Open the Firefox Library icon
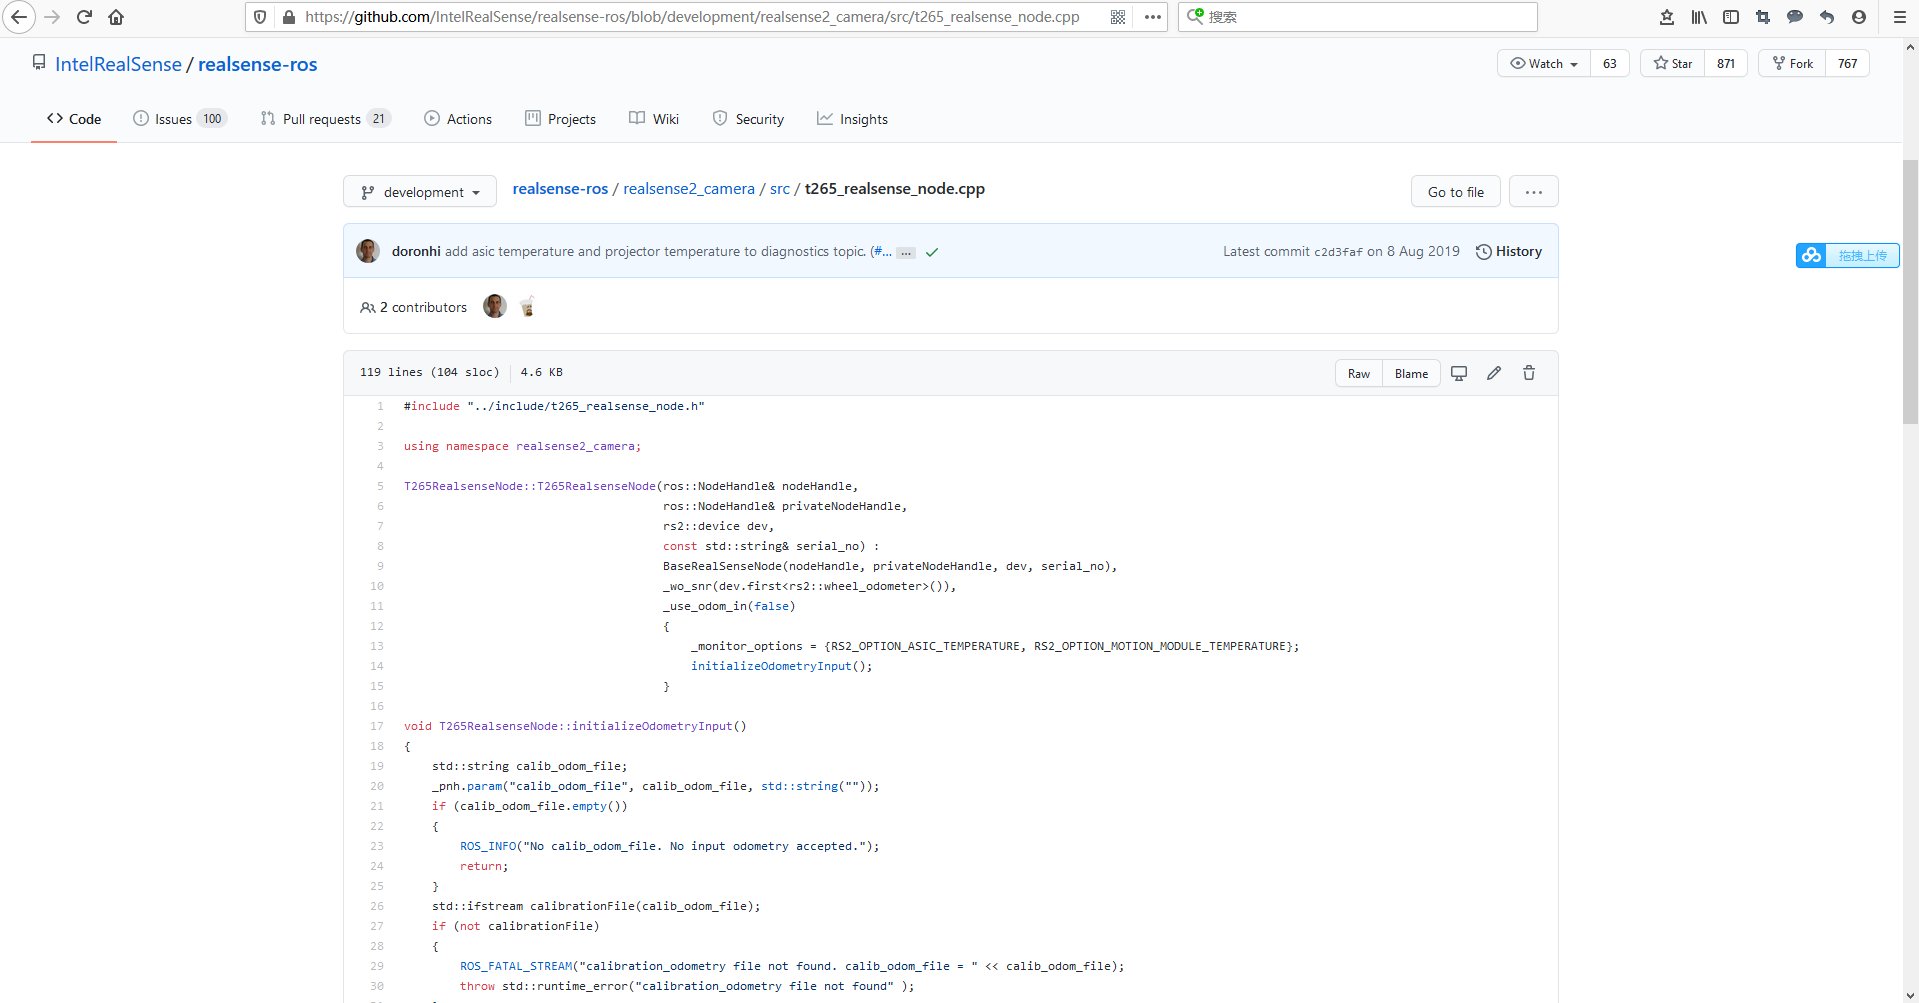Screen dimensions: 1919x1003 1699,17
